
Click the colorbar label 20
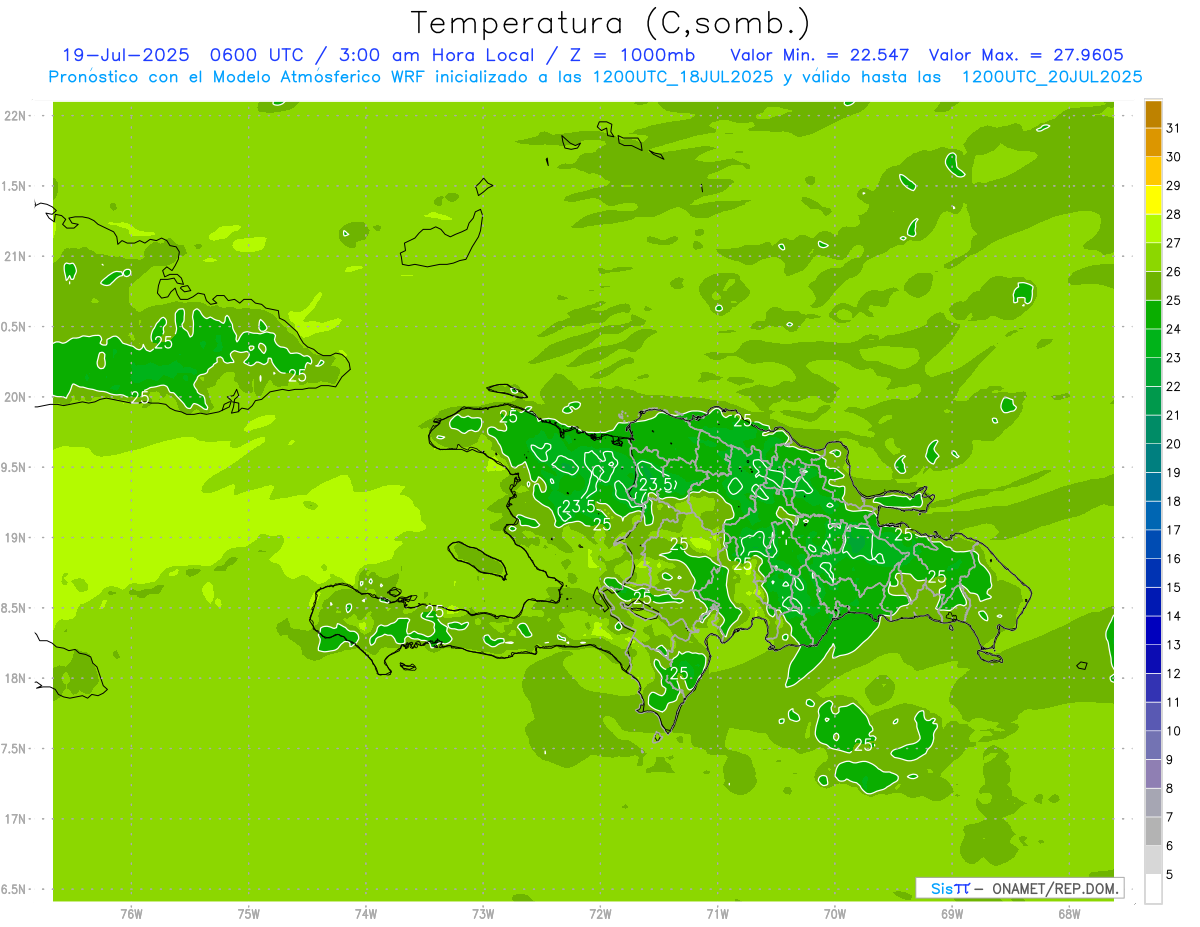(1174, 444)
